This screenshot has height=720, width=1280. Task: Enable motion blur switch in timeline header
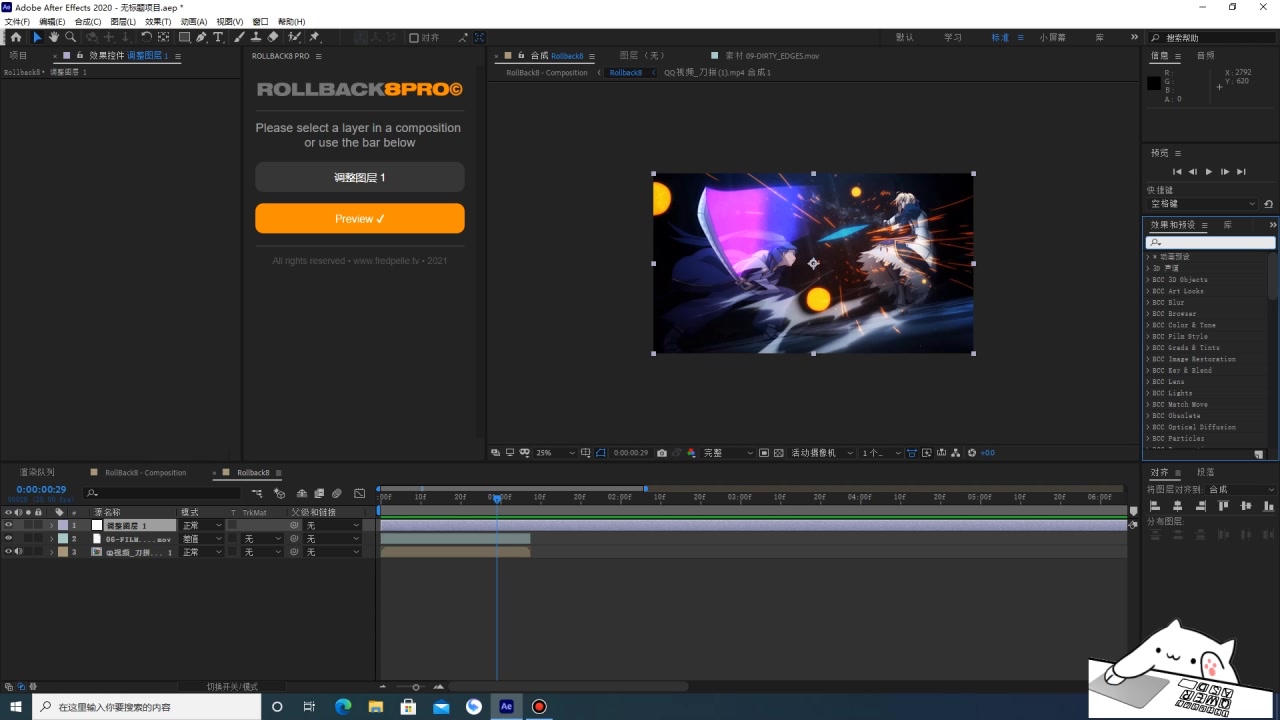tap(336, 493)
